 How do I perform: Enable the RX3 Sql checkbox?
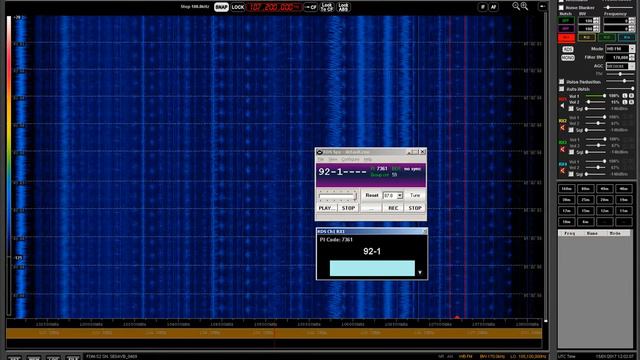(571, 152)
